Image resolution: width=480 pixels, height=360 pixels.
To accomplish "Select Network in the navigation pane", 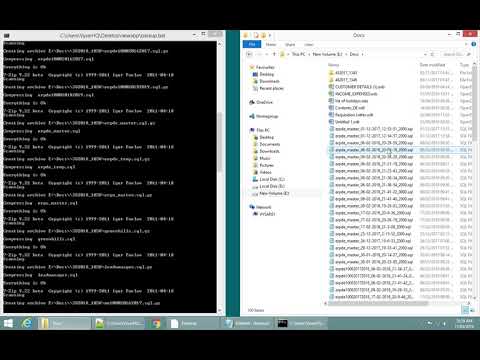I will [x=263, y=207].
